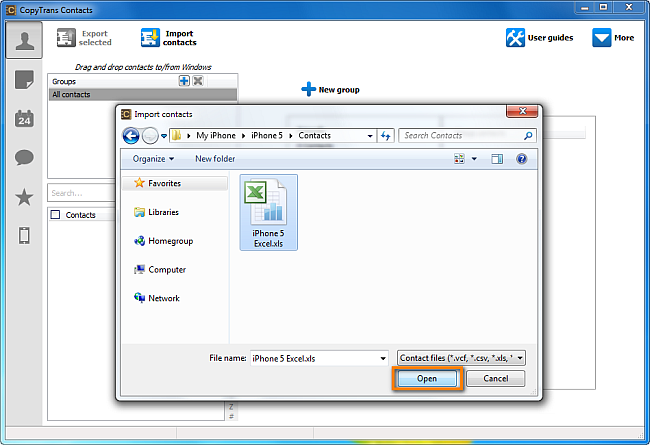Refresh the folder view
The width and height of the screenshot is (650, 445).
pos(386,136)
